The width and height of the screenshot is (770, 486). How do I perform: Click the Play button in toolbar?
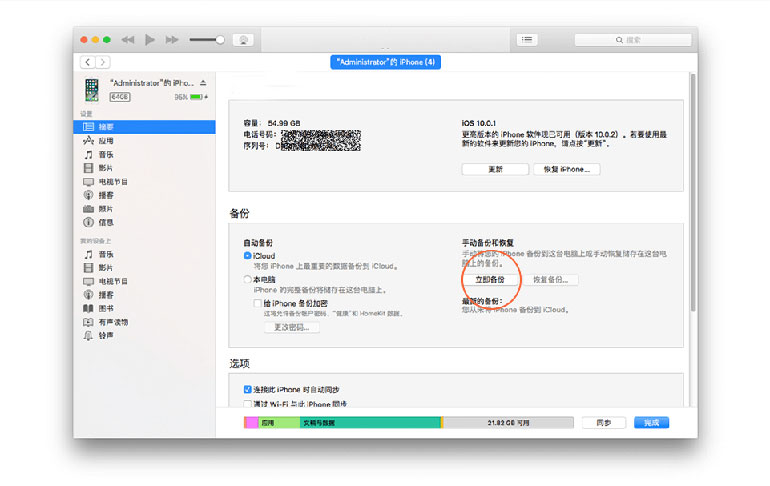click(x=150, y=39)
